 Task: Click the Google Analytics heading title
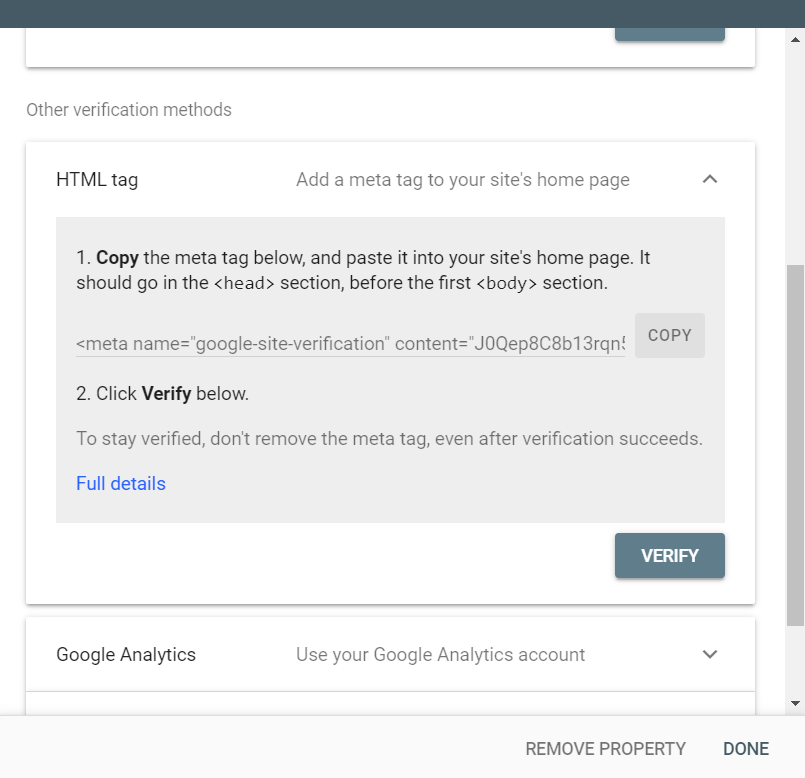click(126, 655)
